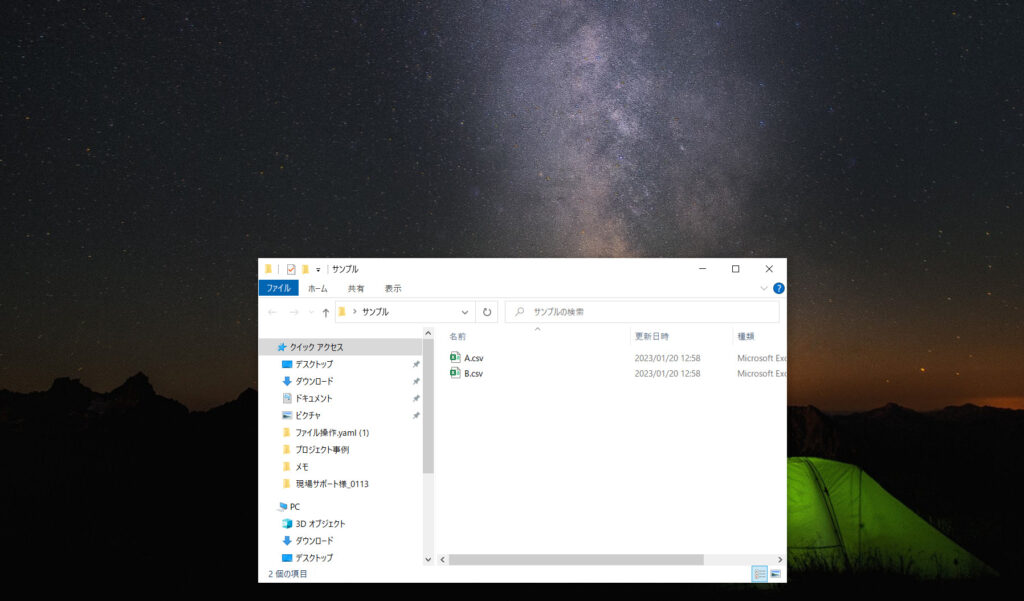Open the 表示 ribbon tab

click(393, 288)
